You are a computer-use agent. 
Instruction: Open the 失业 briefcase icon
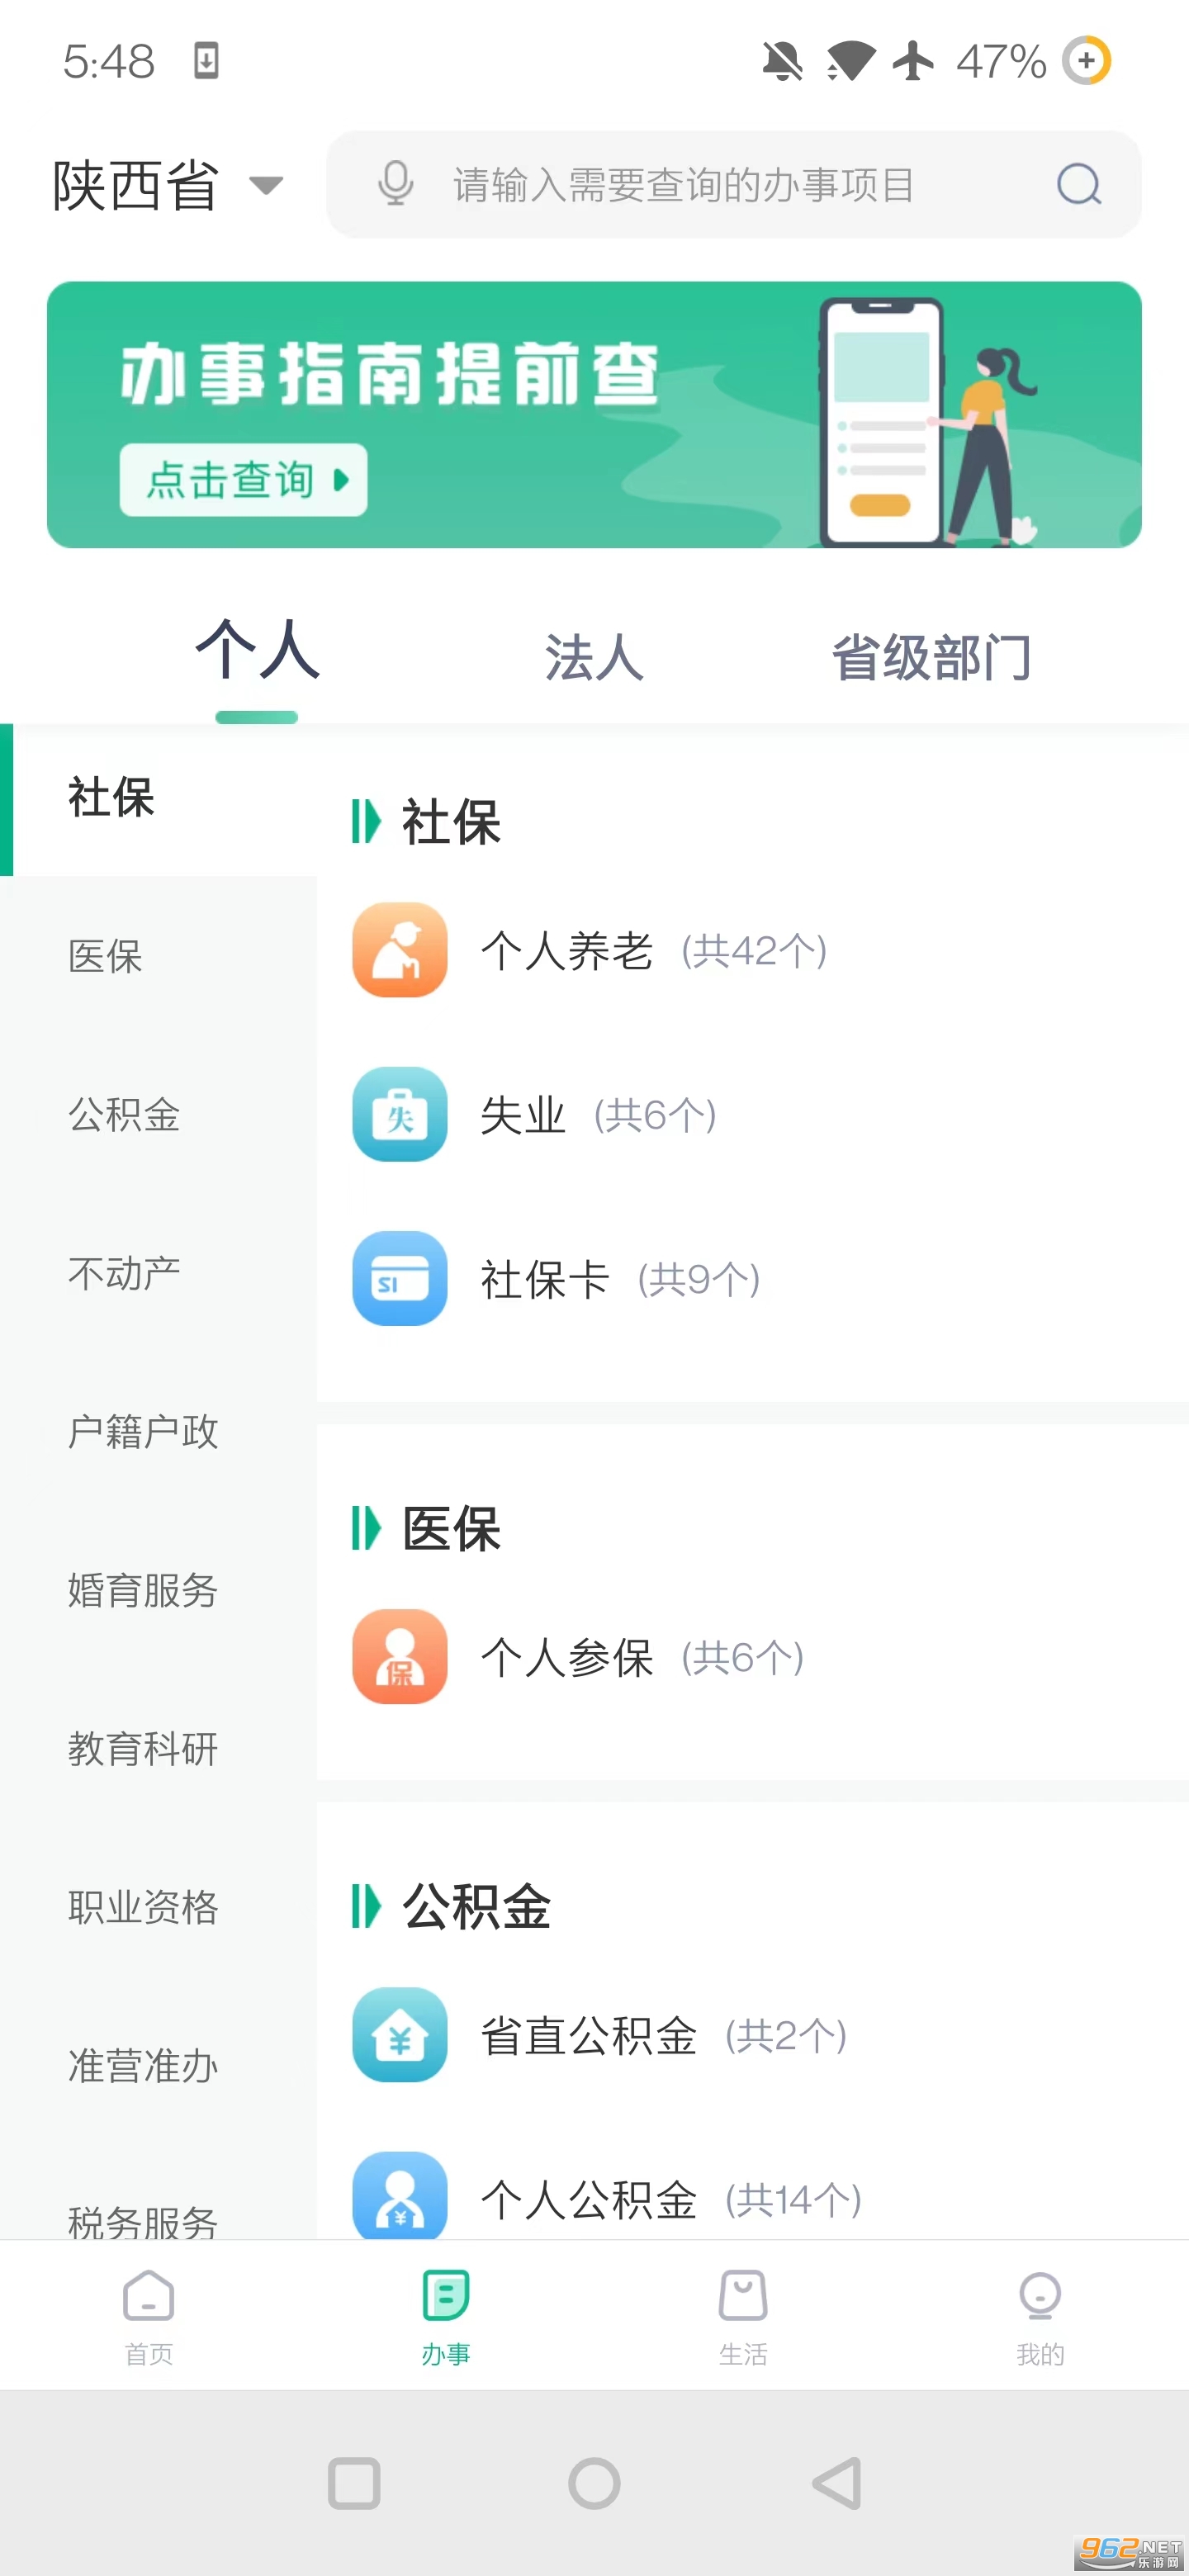click(399, 1114)
